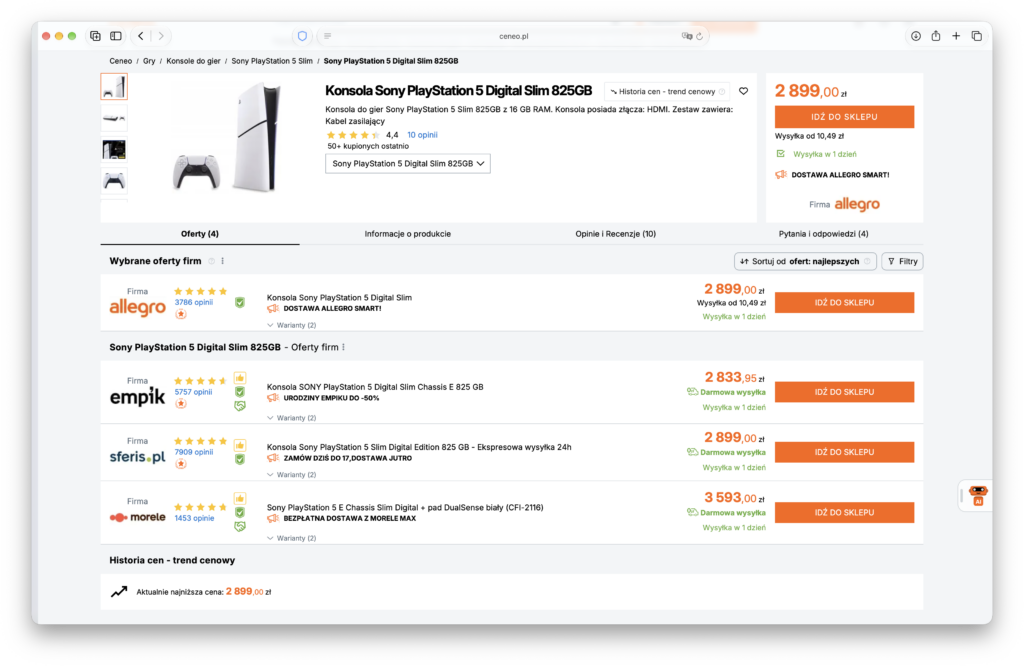Screen dimensions: 1024x666
Task: Click the ceneo.pl address bar
Action: pos(513,36)
